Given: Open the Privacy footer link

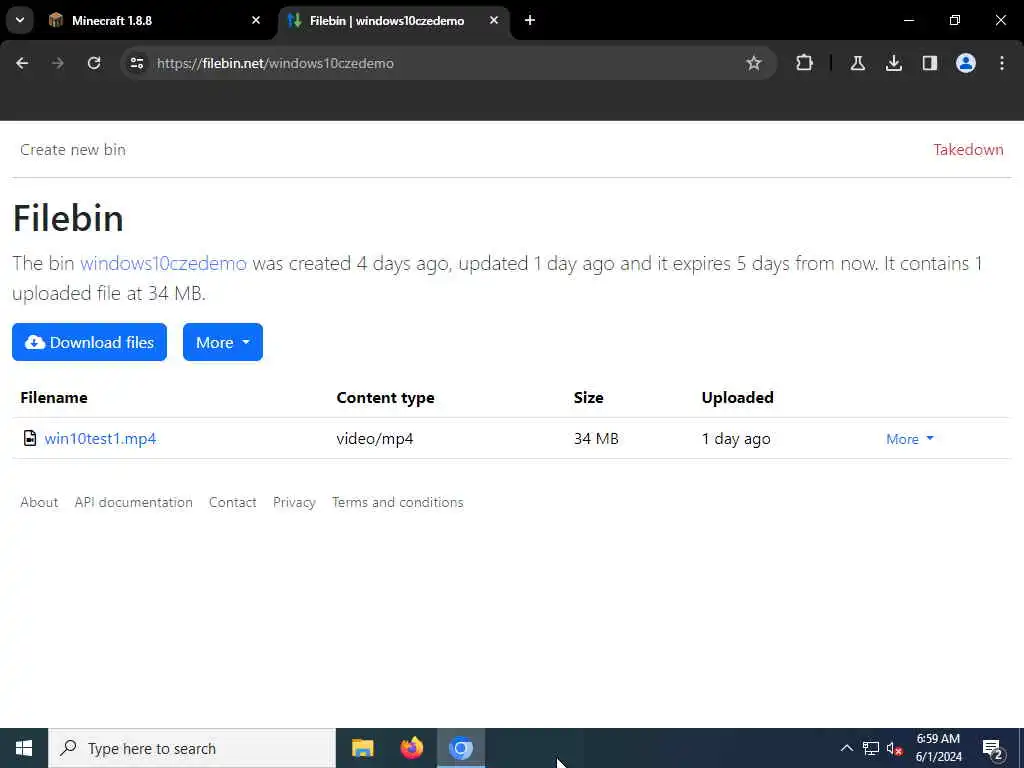Looking at the screenshot, I should pos(294,502).
